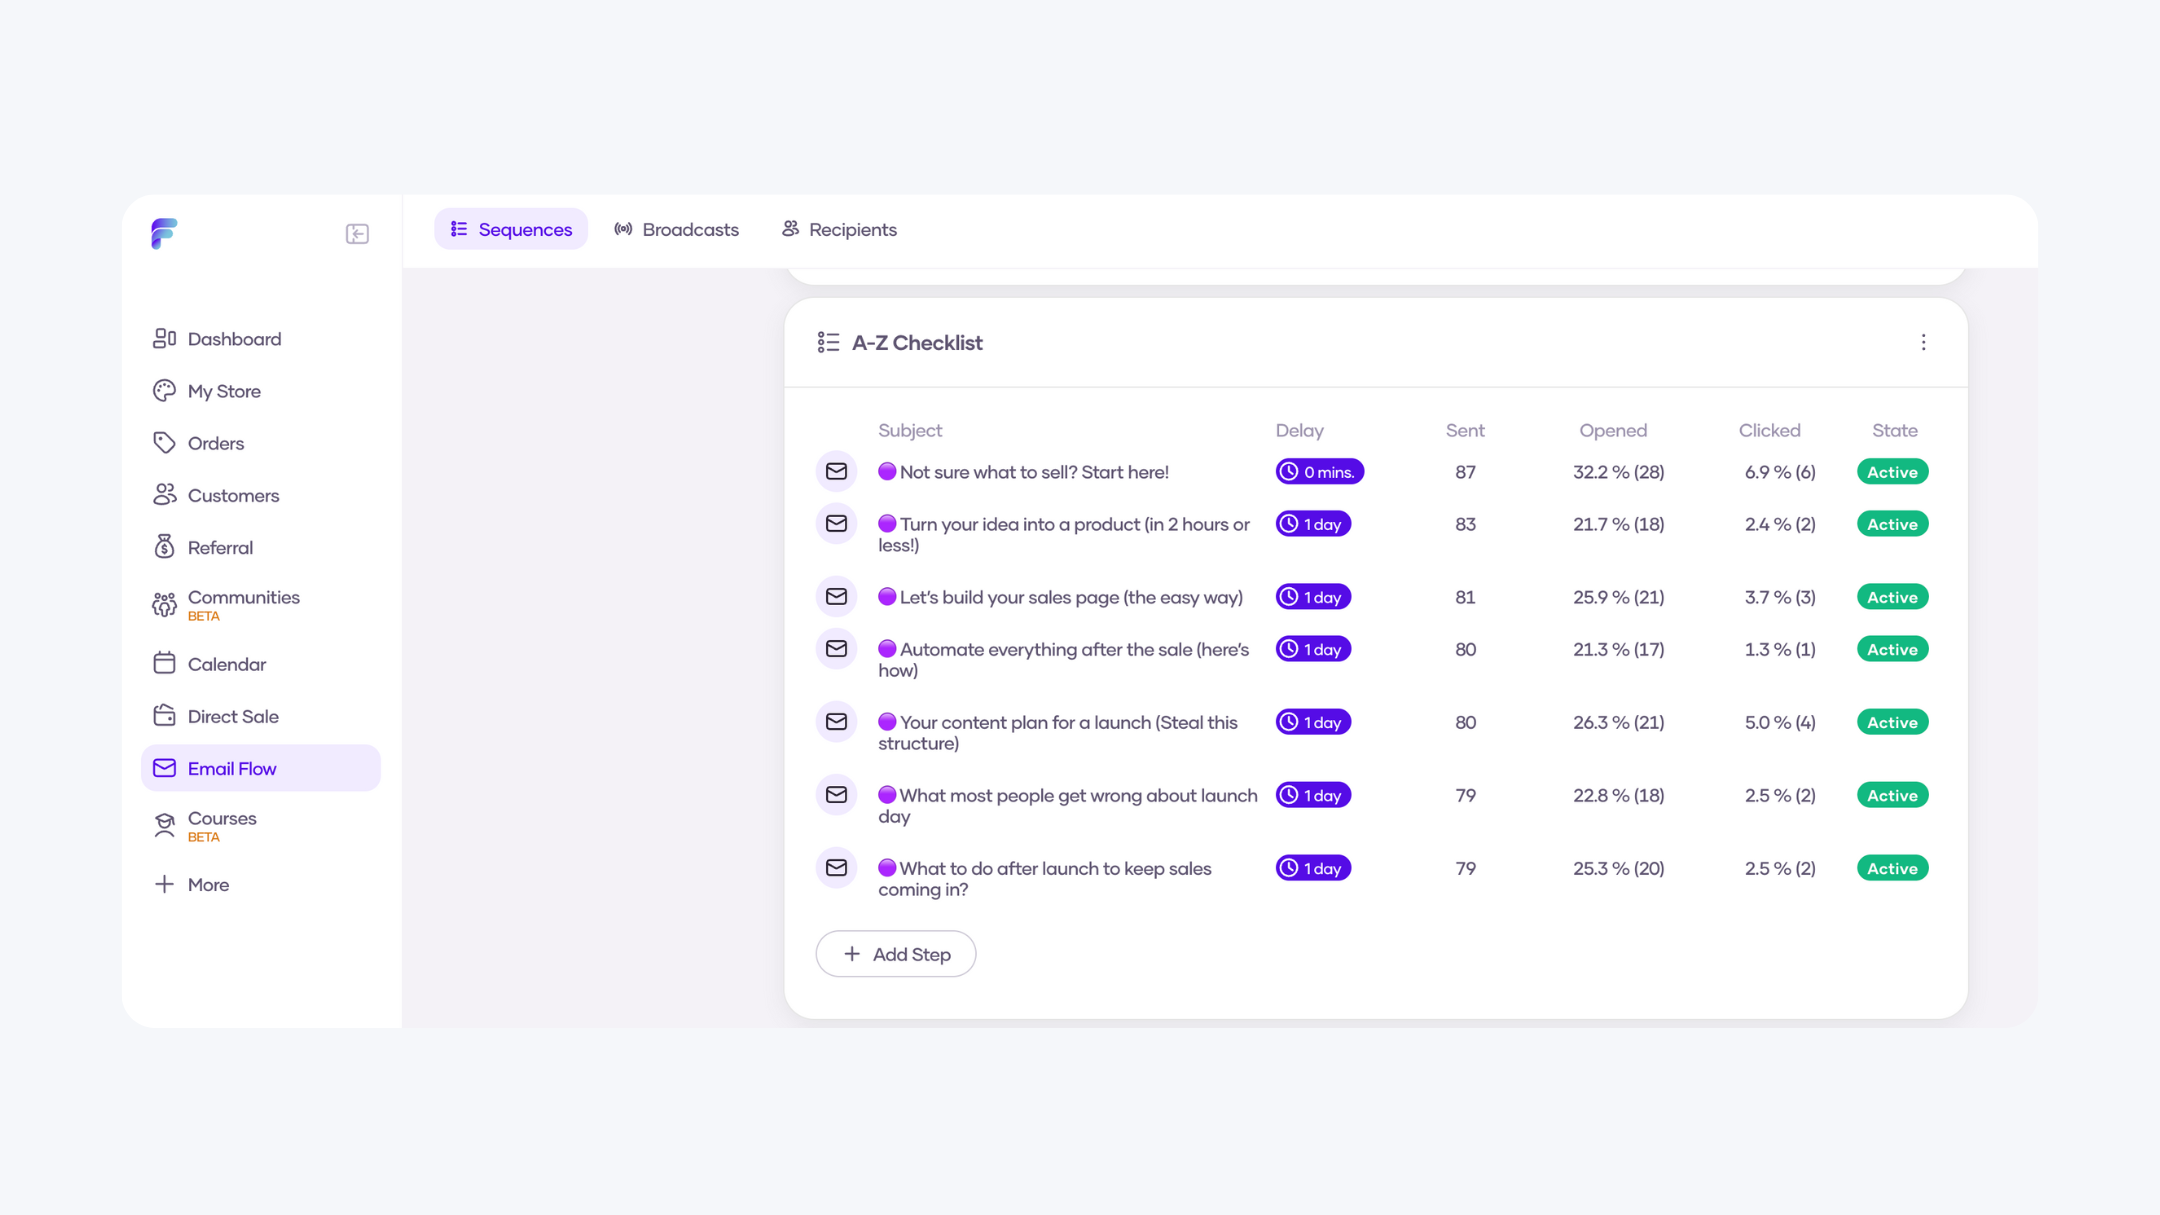Click the Calendar sidebar icon

(164, 664)
